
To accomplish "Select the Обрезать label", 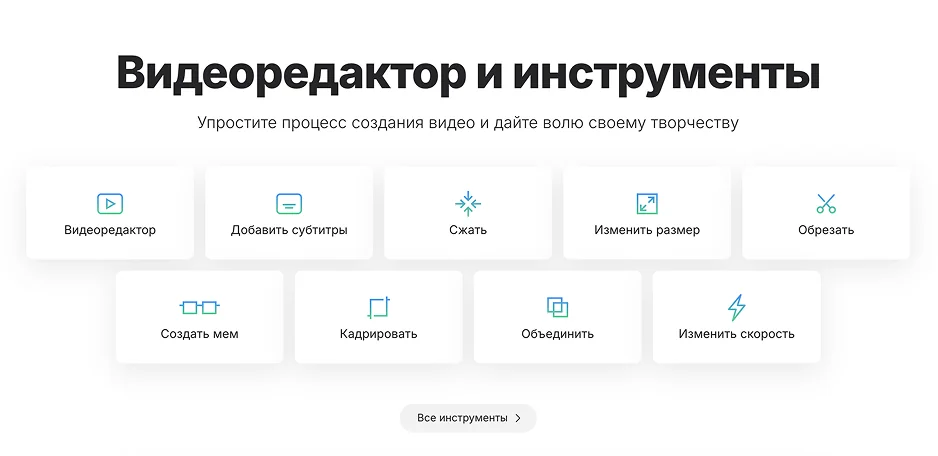I will [x=826, y=230].
